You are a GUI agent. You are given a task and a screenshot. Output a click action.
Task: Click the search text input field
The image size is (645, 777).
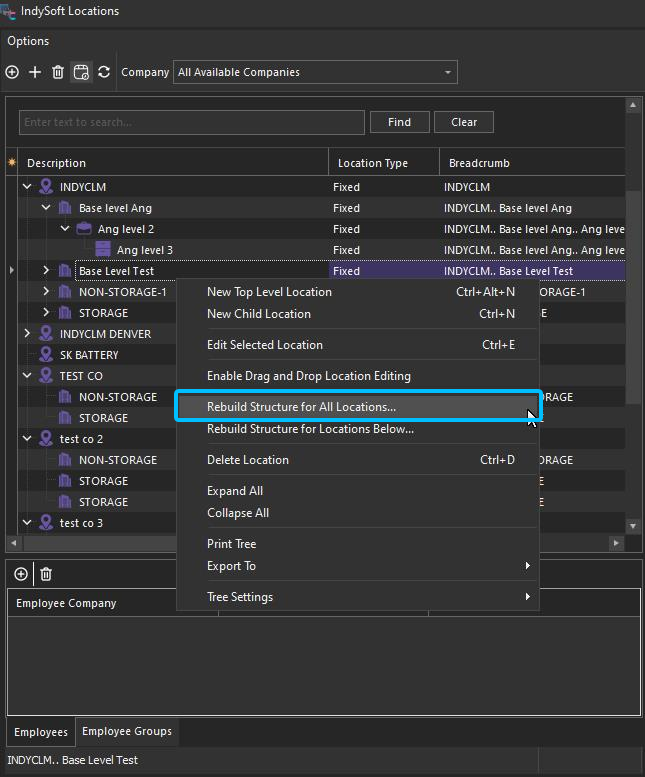pos(191,122)
